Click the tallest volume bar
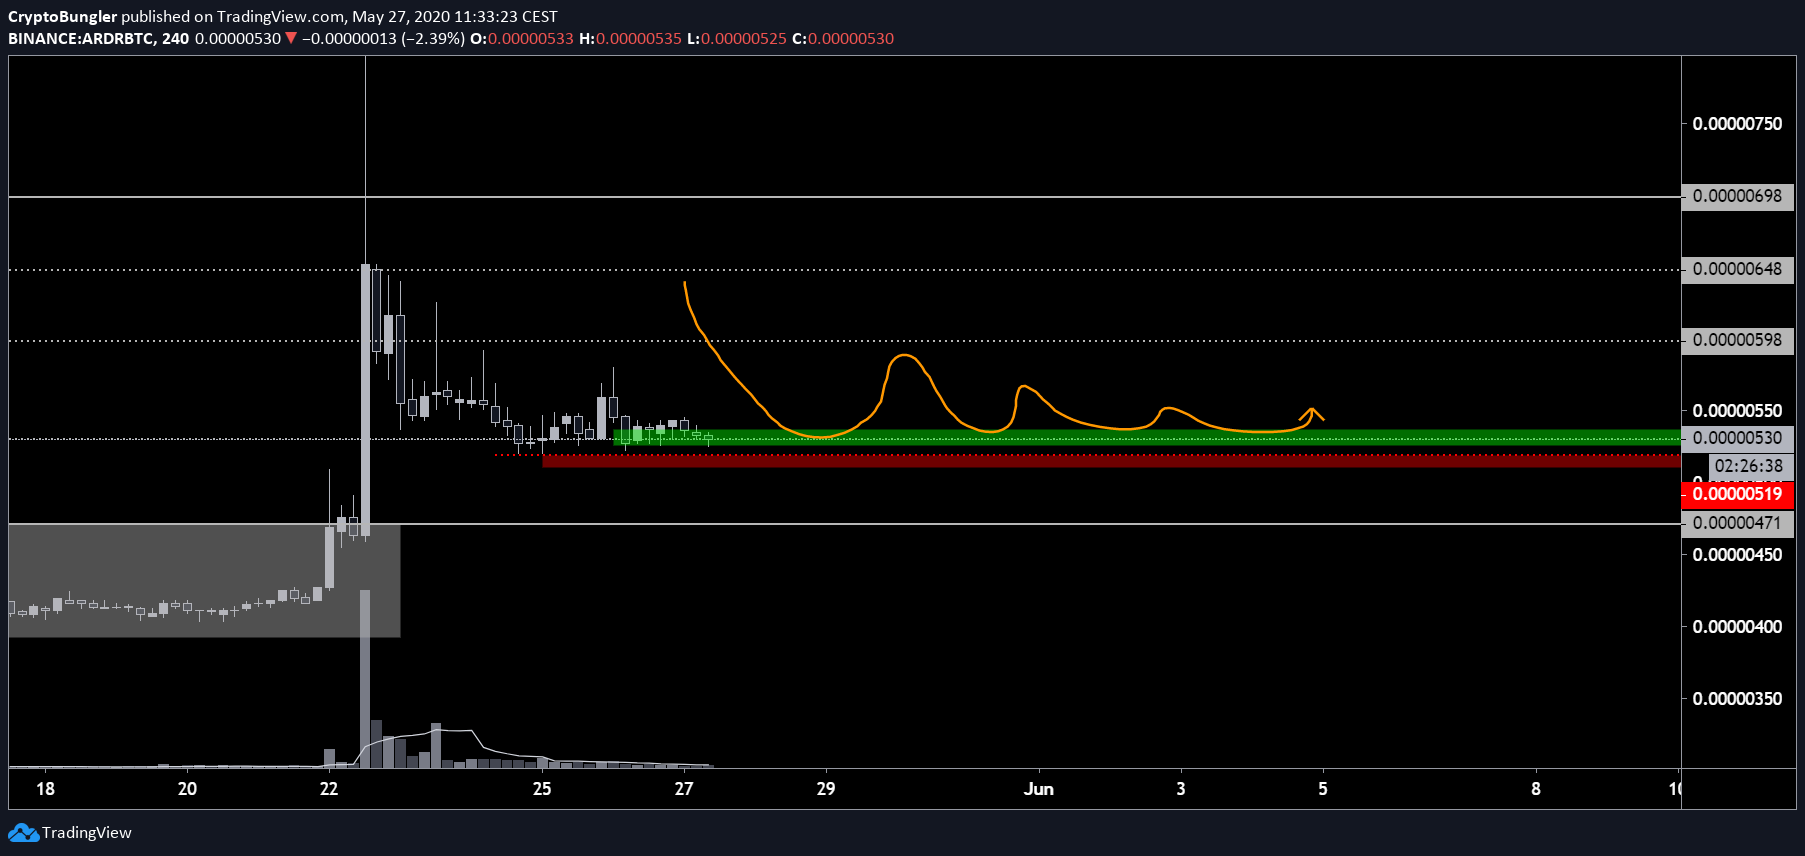1805x856 pixels. point(365,679)
